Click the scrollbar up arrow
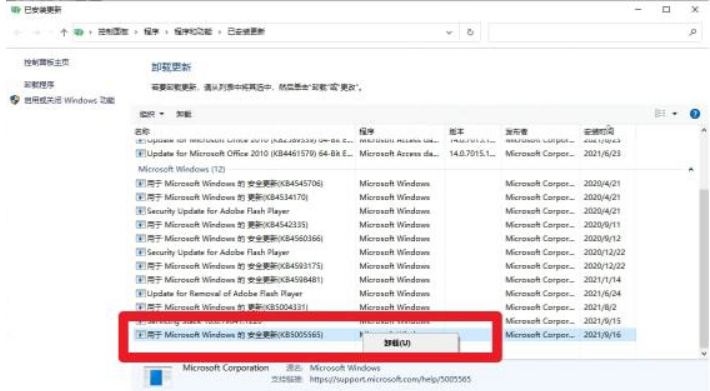 [x=704, y=130]
